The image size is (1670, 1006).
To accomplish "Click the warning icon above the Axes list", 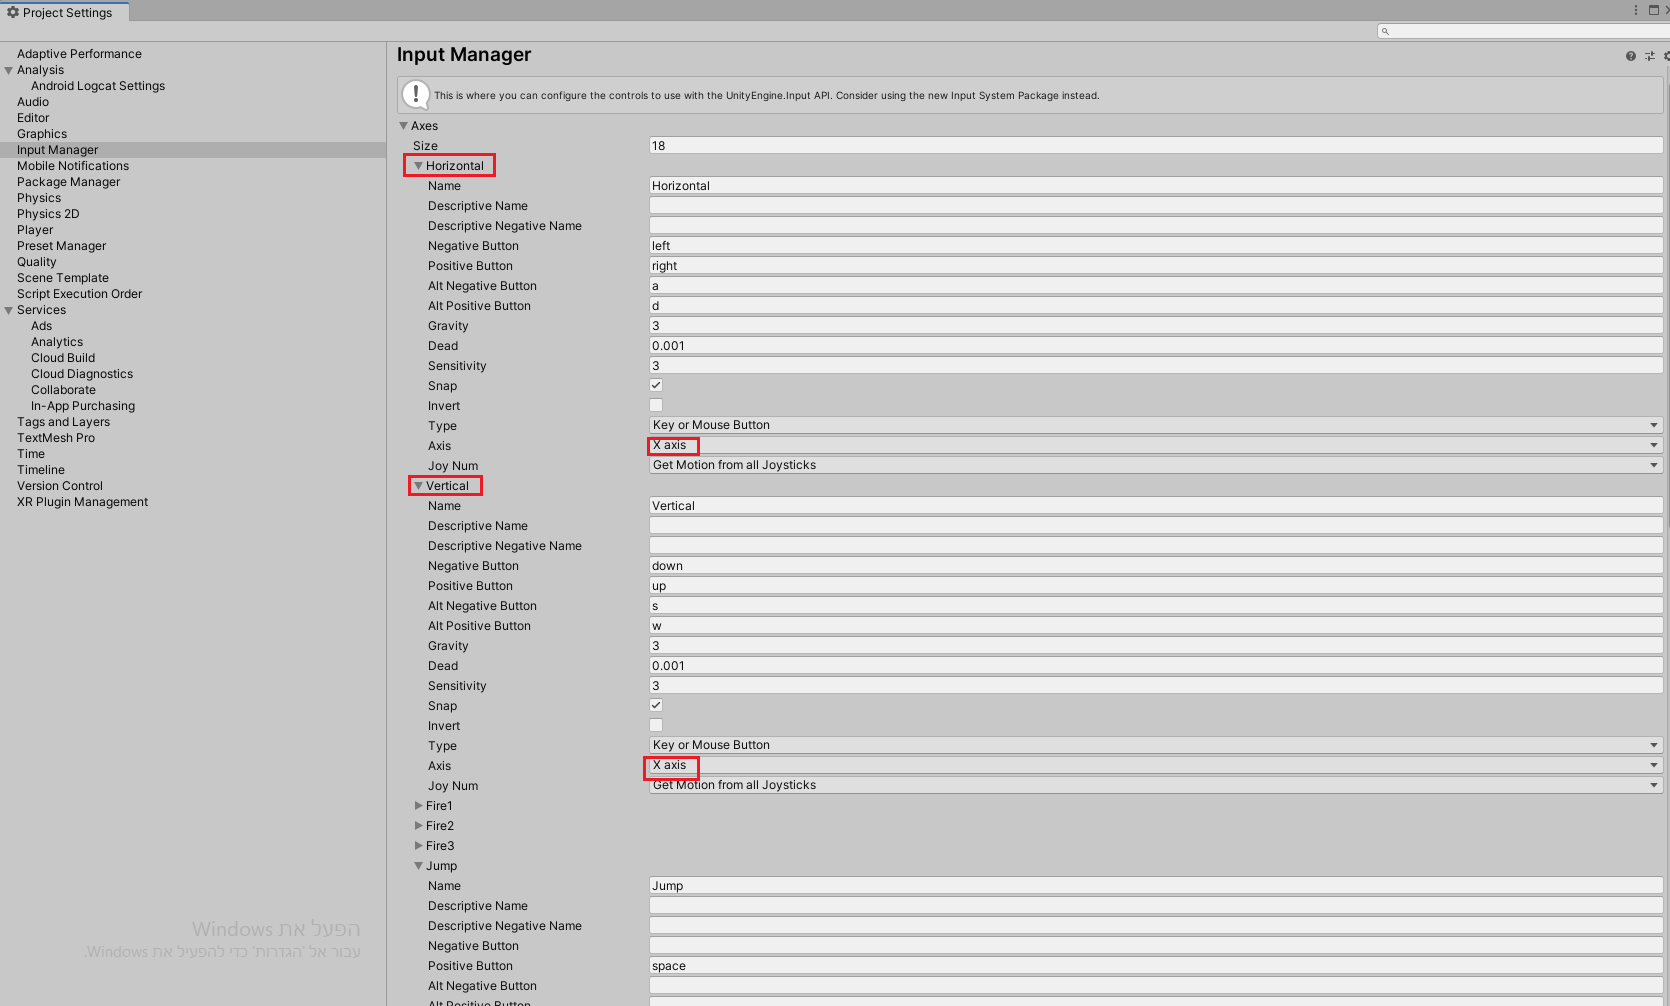I will [415, 94].
